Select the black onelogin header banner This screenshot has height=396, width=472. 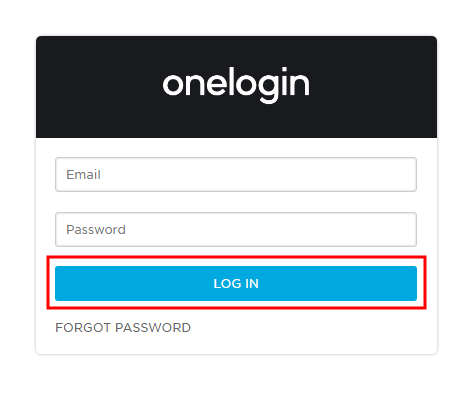coord(236,87)
